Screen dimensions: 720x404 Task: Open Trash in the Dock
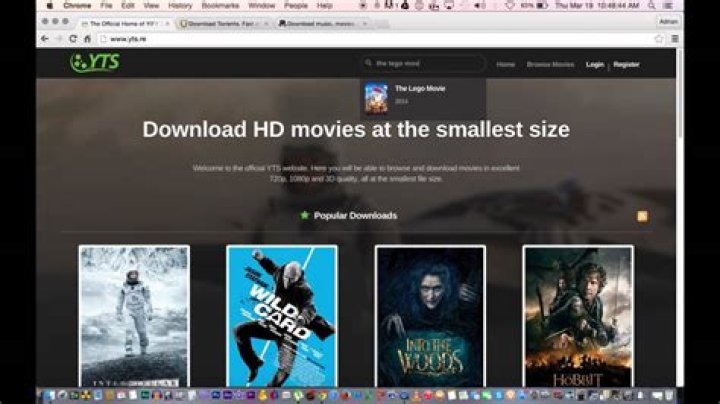[x=669, y=395]
